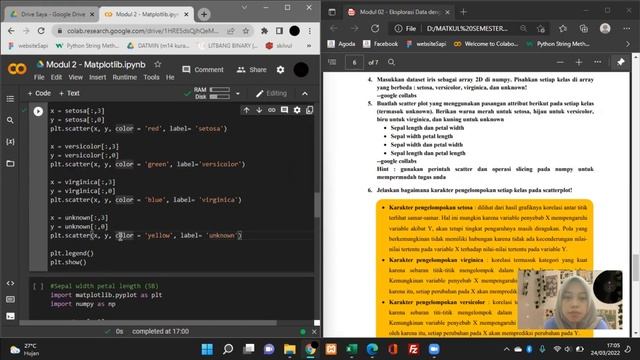This screenshot has width=640, height=360.
Task: Zoom out the PDF with minus icon
Action: coord(560,62)
